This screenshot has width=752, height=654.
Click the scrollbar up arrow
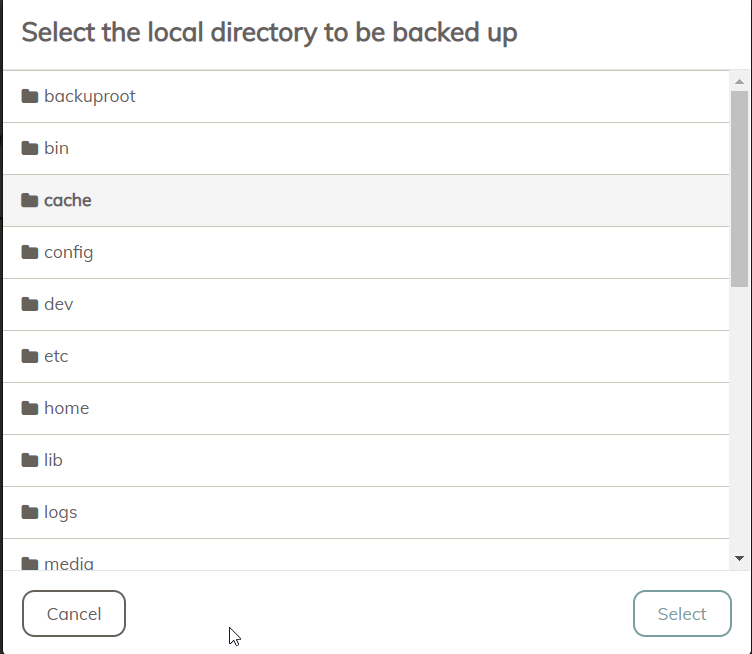coord(739,82)
